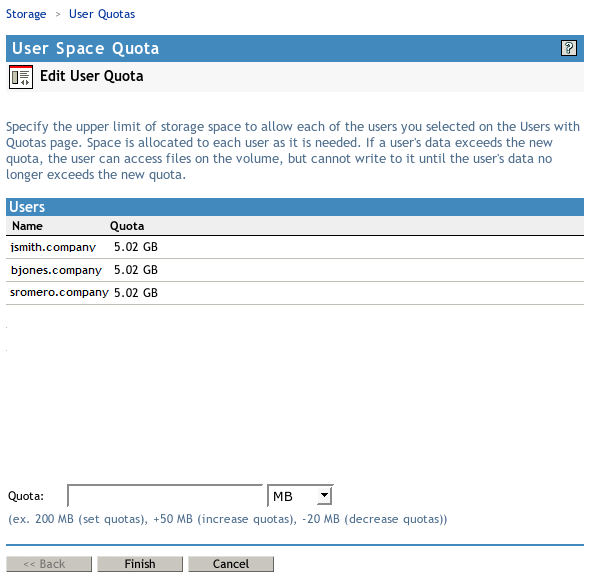This screenshot has height=577, width=589.
Task: Click the User Space Quota title
Action: (x=85, y=48)
